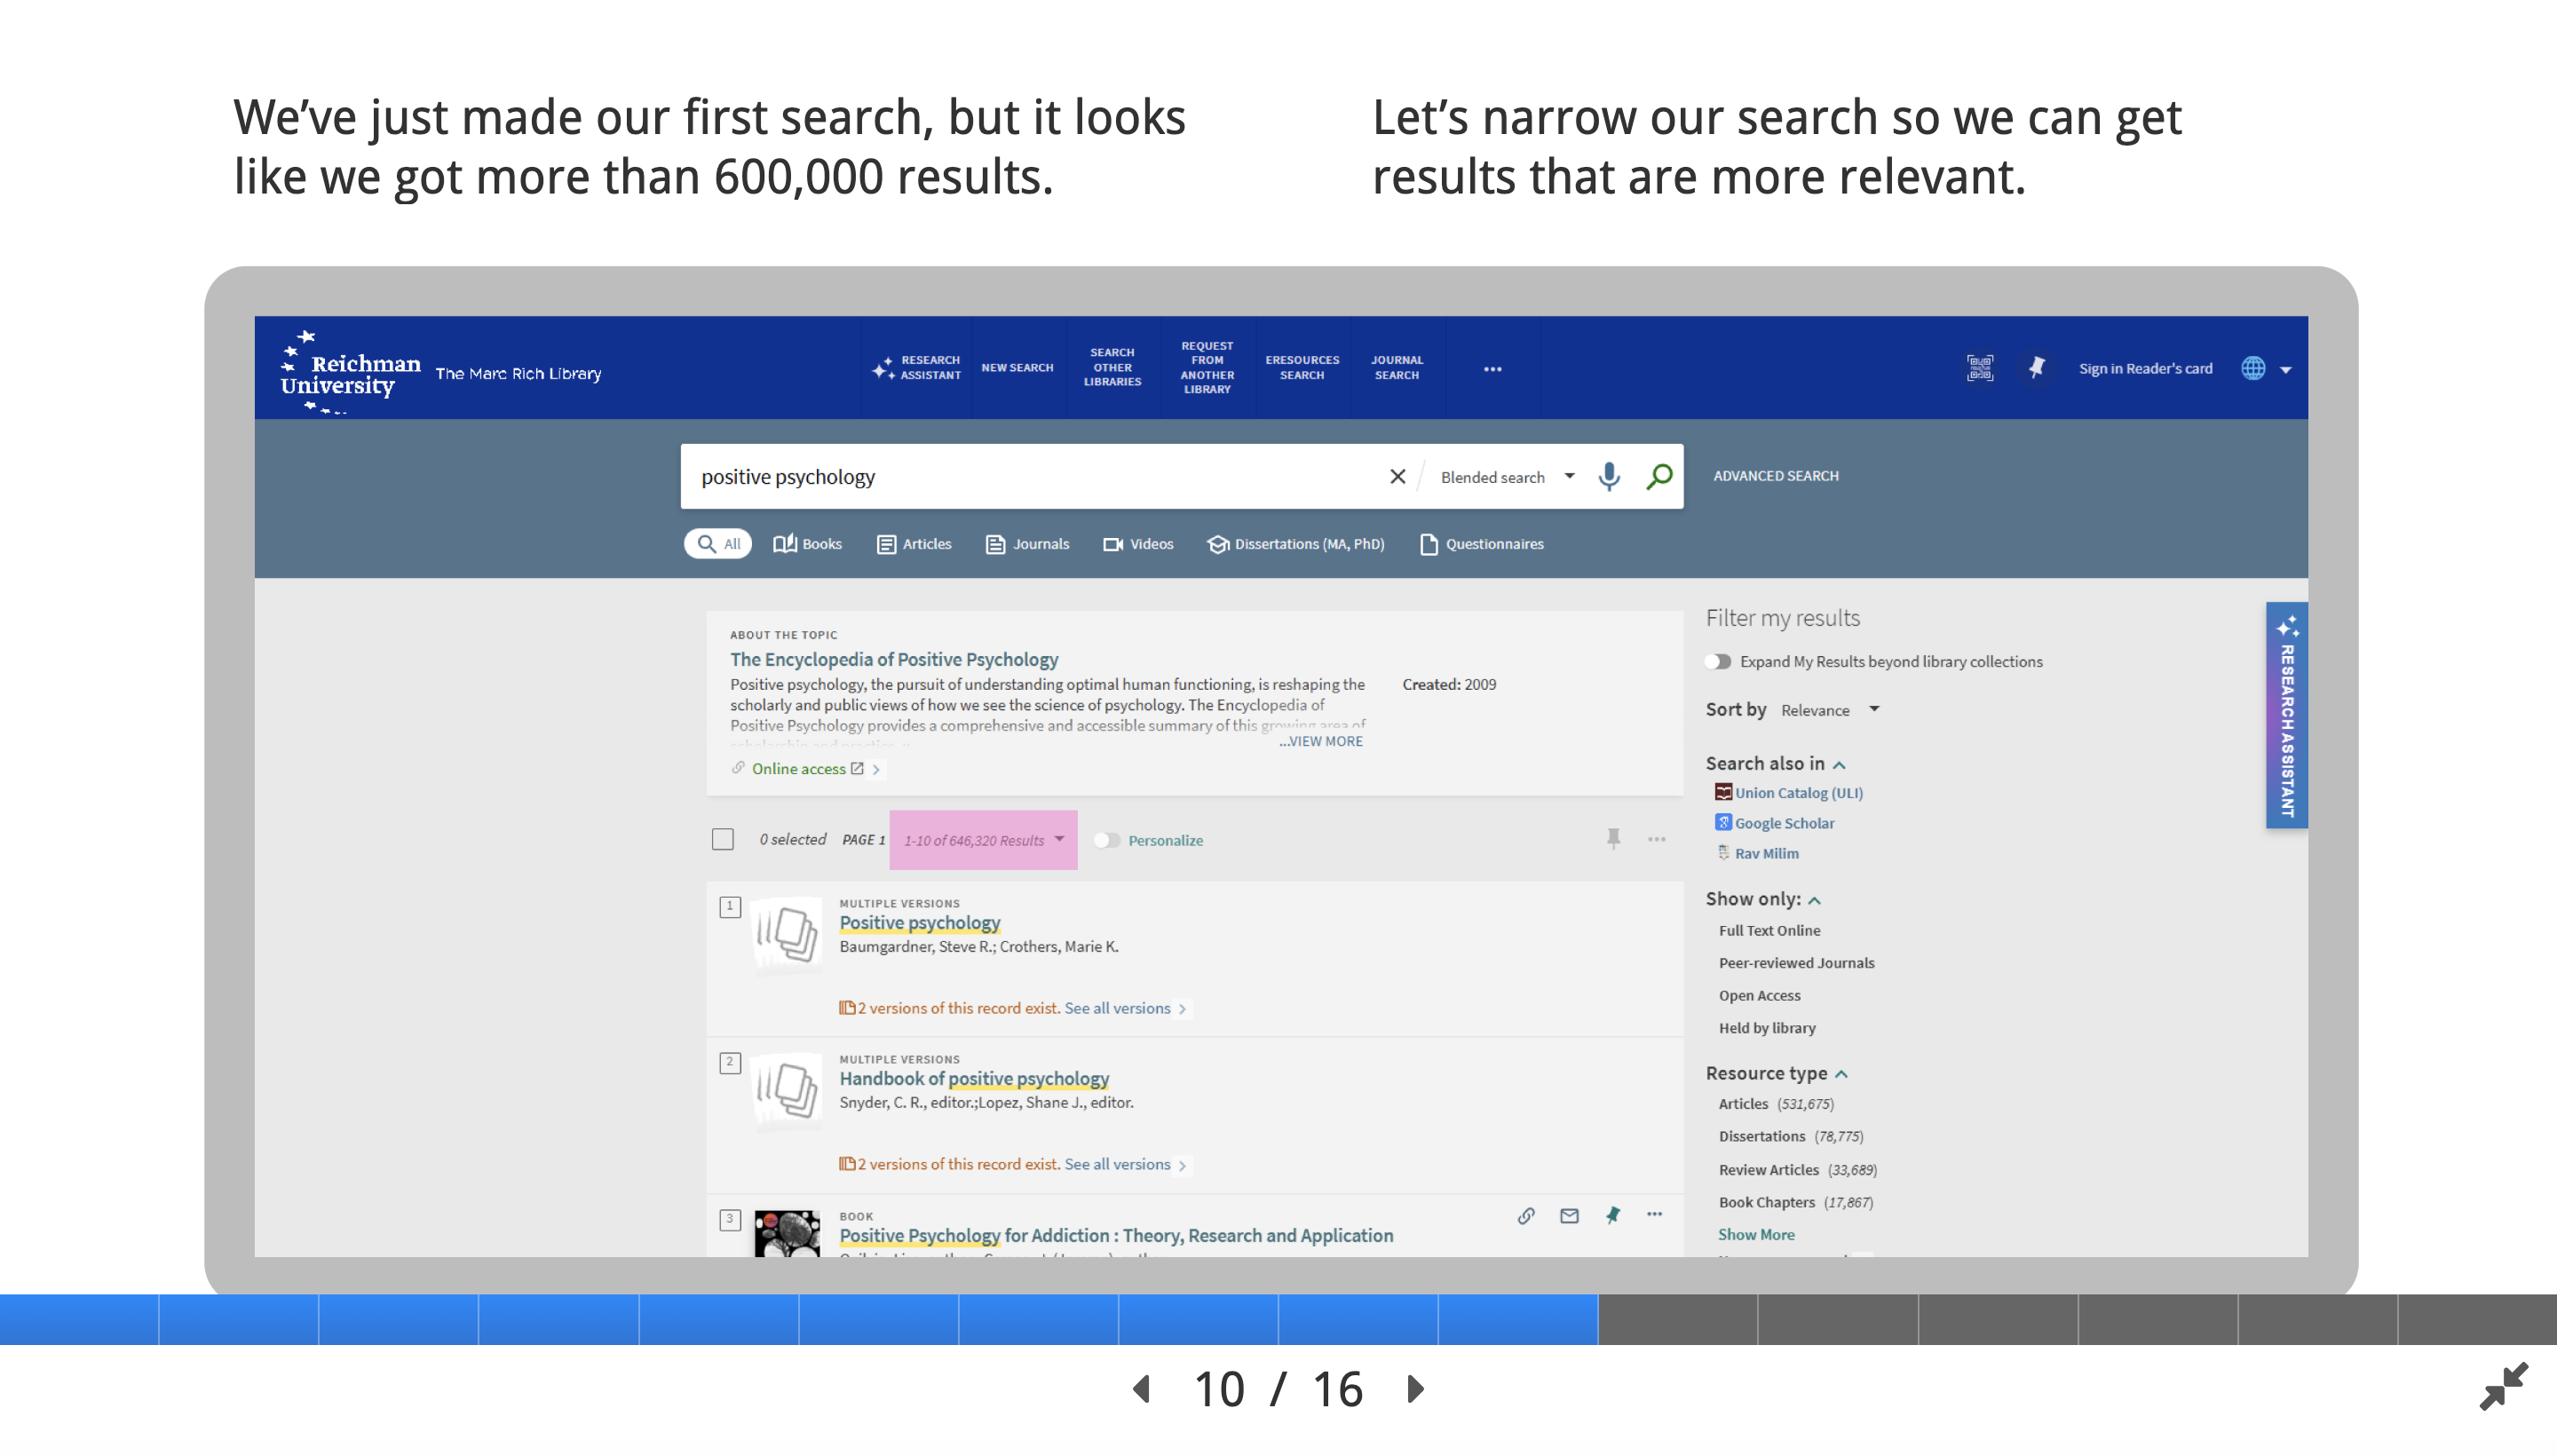Click the pin favorites icon in header
Screen dimensions: 2557x1456
(2036, 368)
